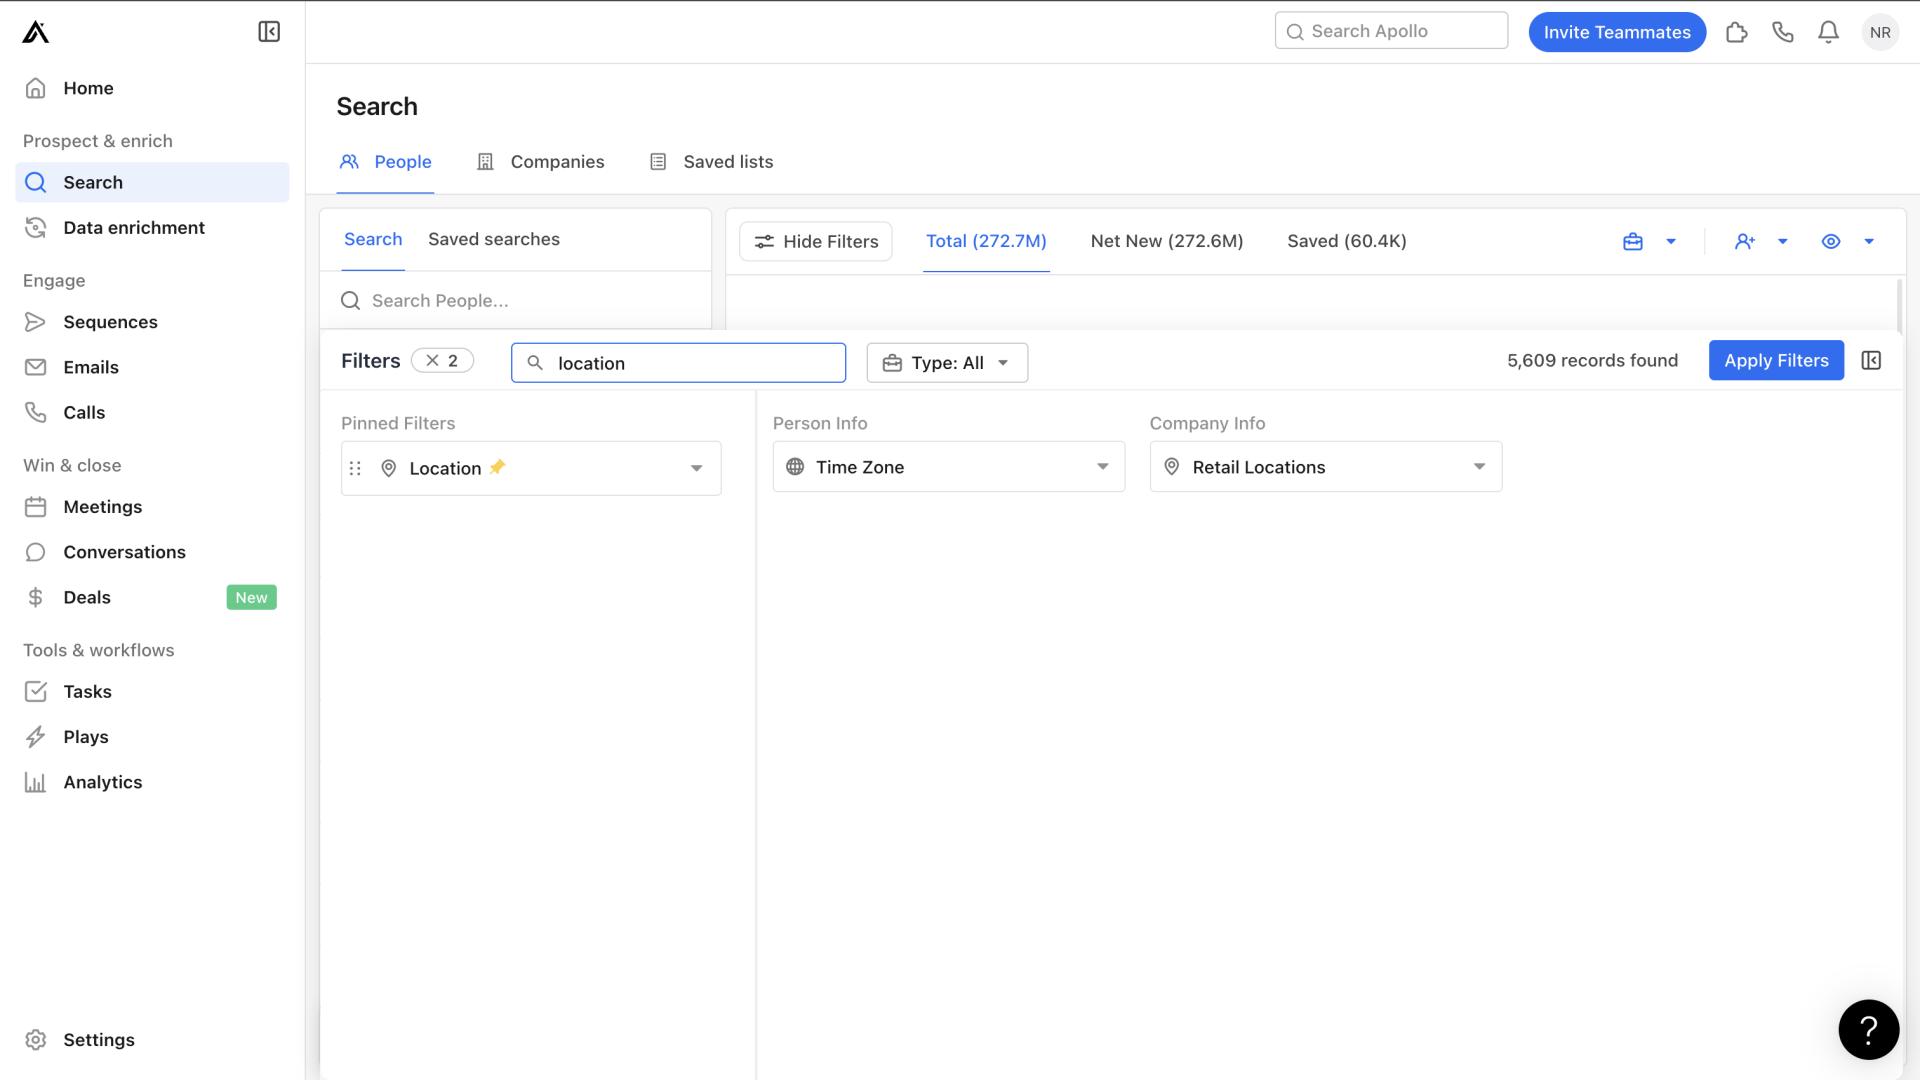Screen dimensions: 1920x1080
Task: Click the eye visibility icon
Action: 1832,241
